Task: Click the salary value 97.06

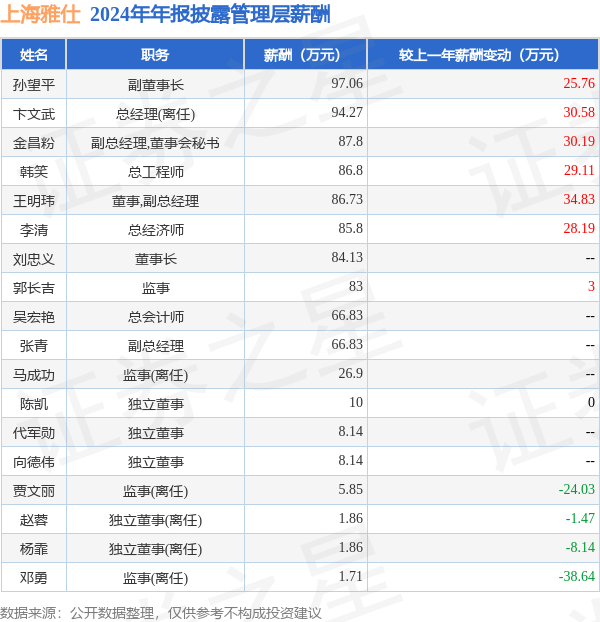Action: click(x=347, y=83)
